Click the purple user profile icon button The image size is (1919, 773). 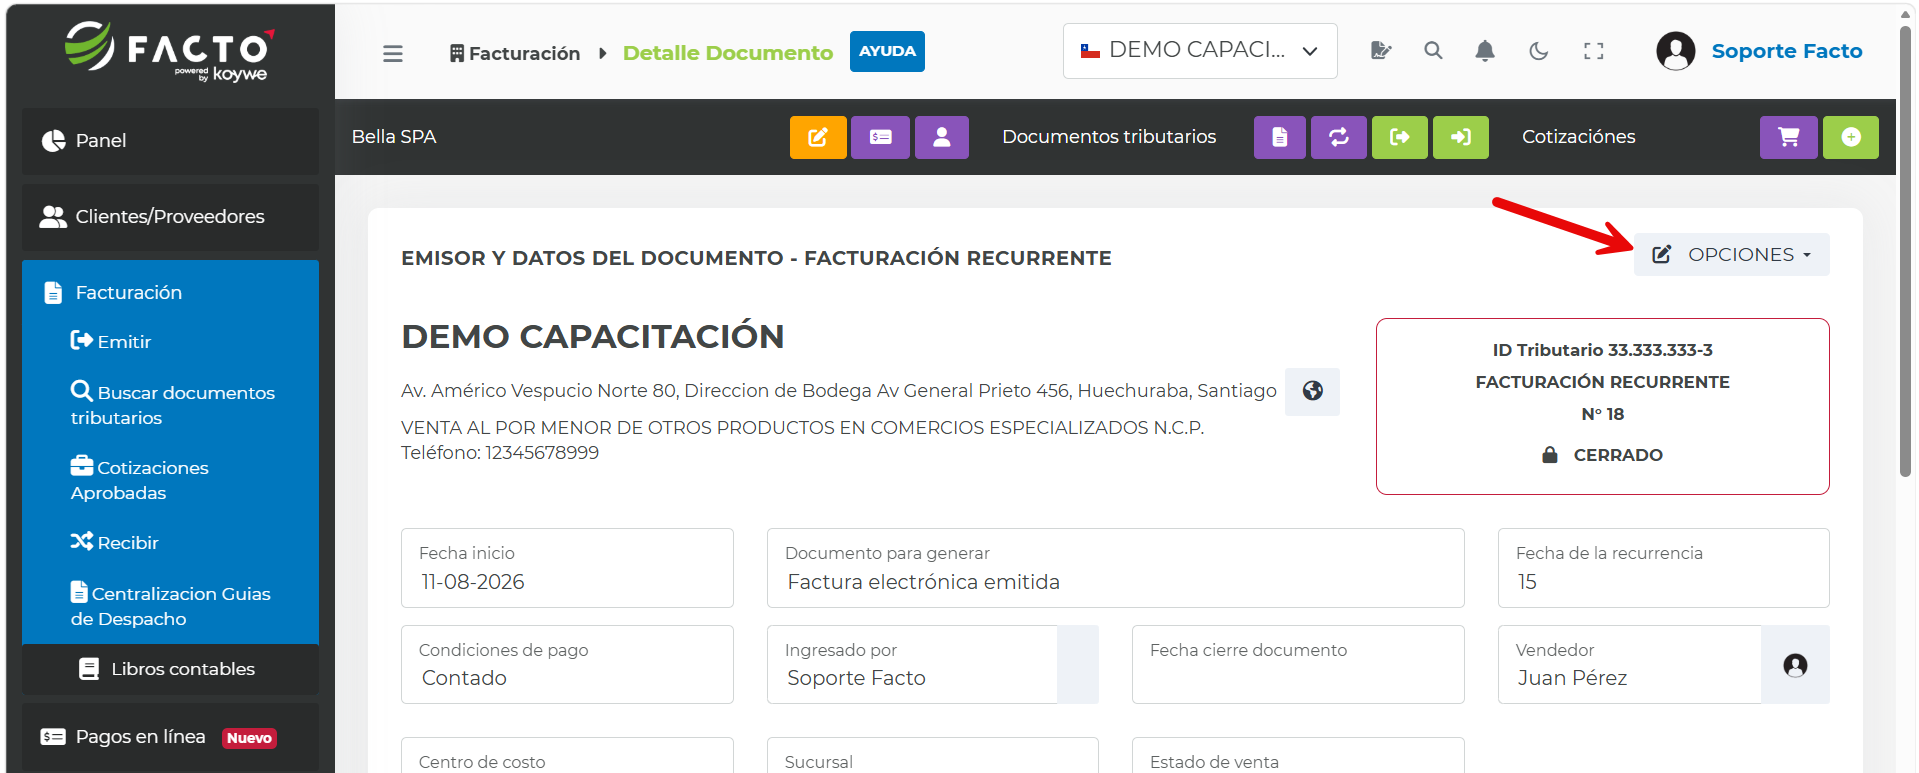[x=941, y=137]
